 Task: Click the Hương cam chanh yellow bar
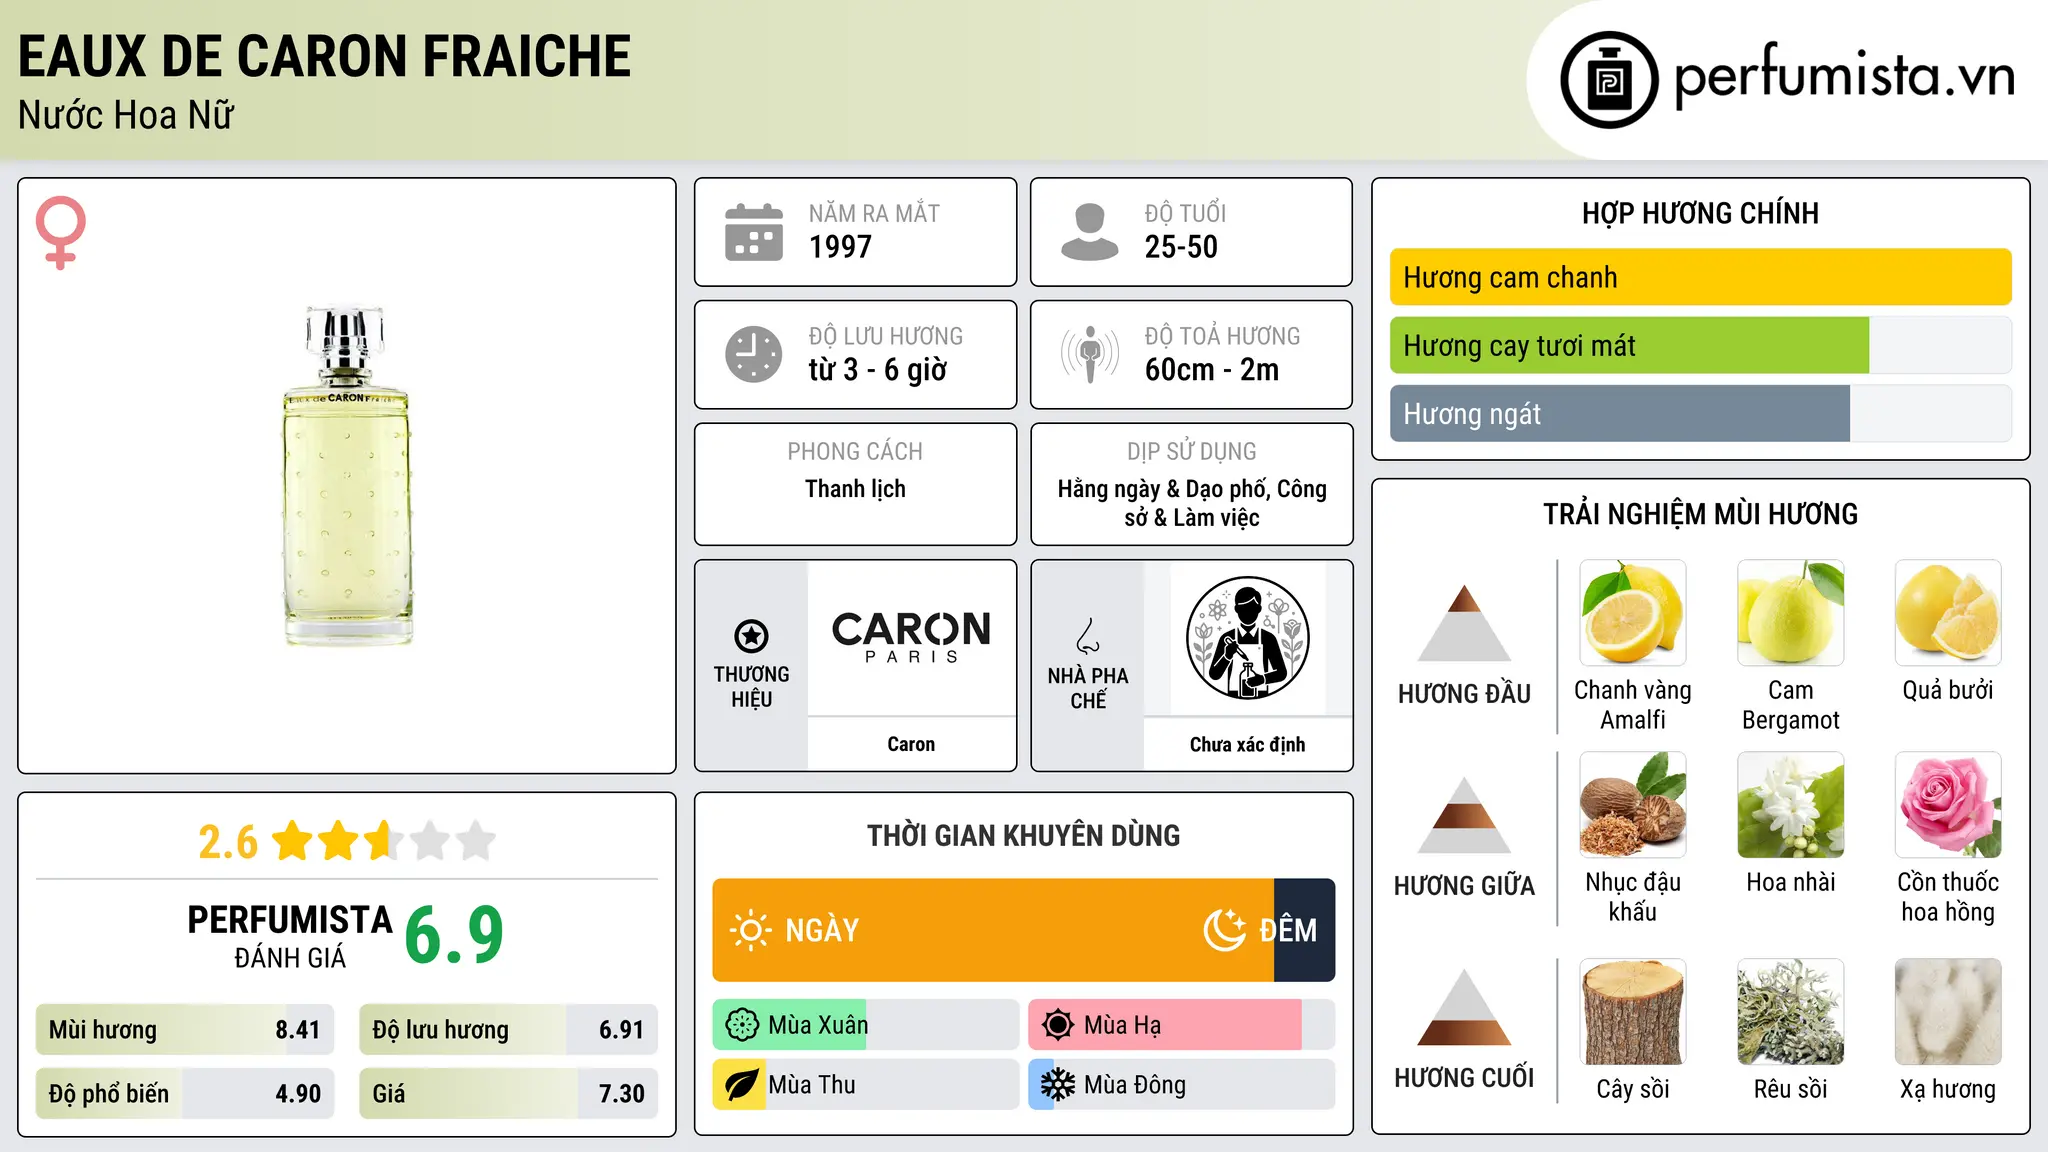click(1700, 277)
